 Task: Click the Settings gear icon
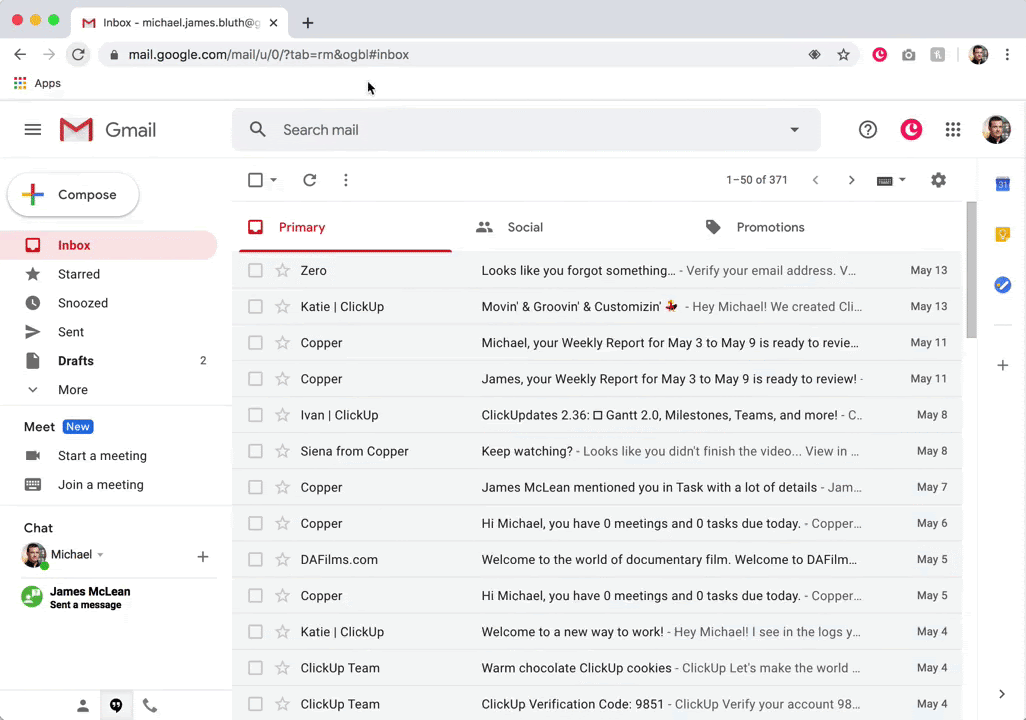[937, 180]
